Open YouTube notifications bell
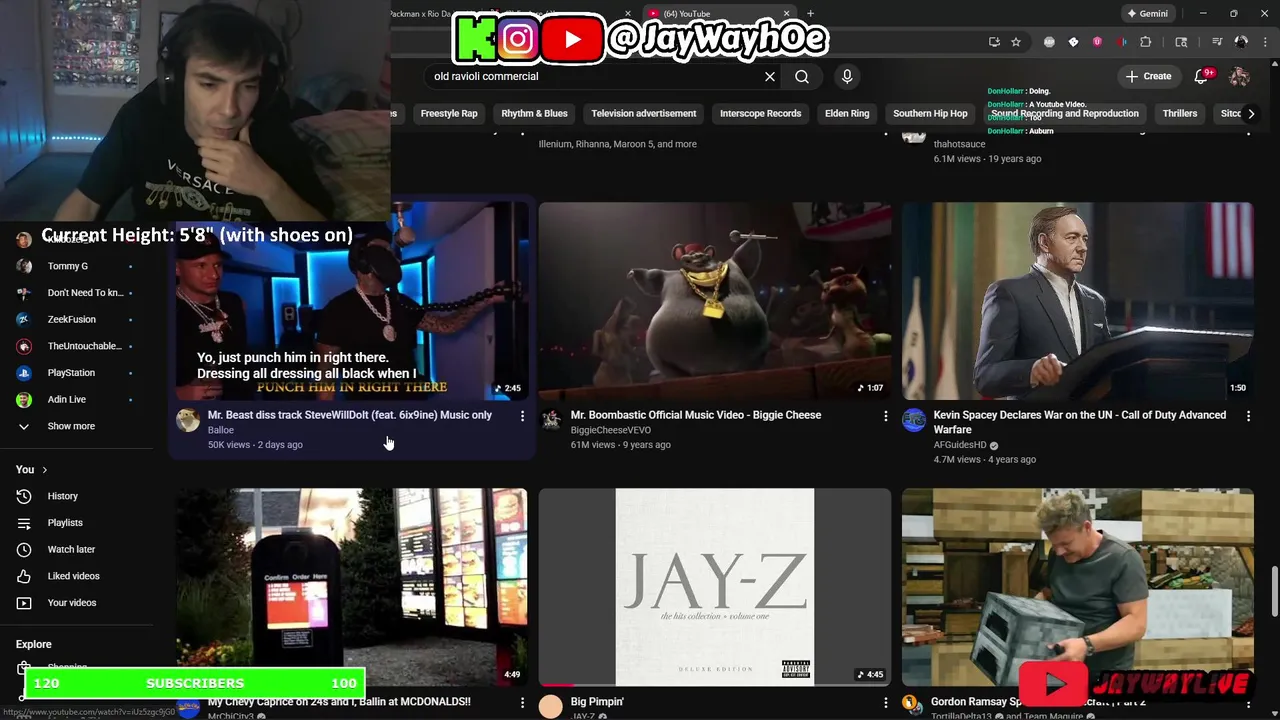This screenshot has width=1280, height=720. (x=1201, y=76)
